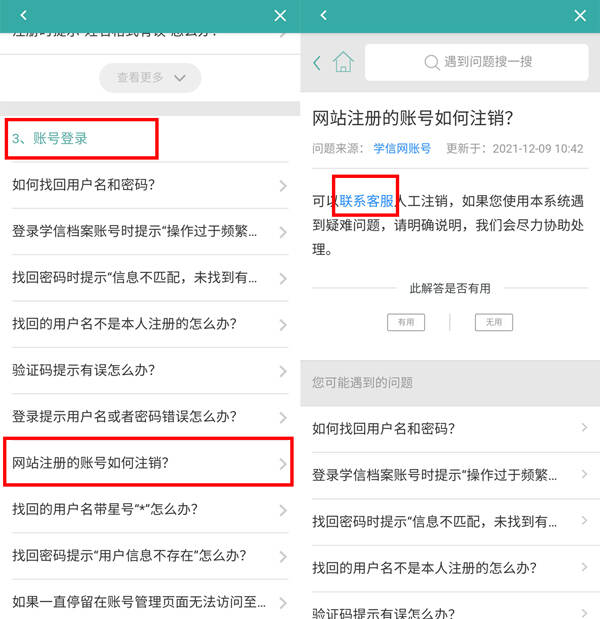Close the left panel with X icon
This screenshot has height=619, width=600.
[280, 16]
